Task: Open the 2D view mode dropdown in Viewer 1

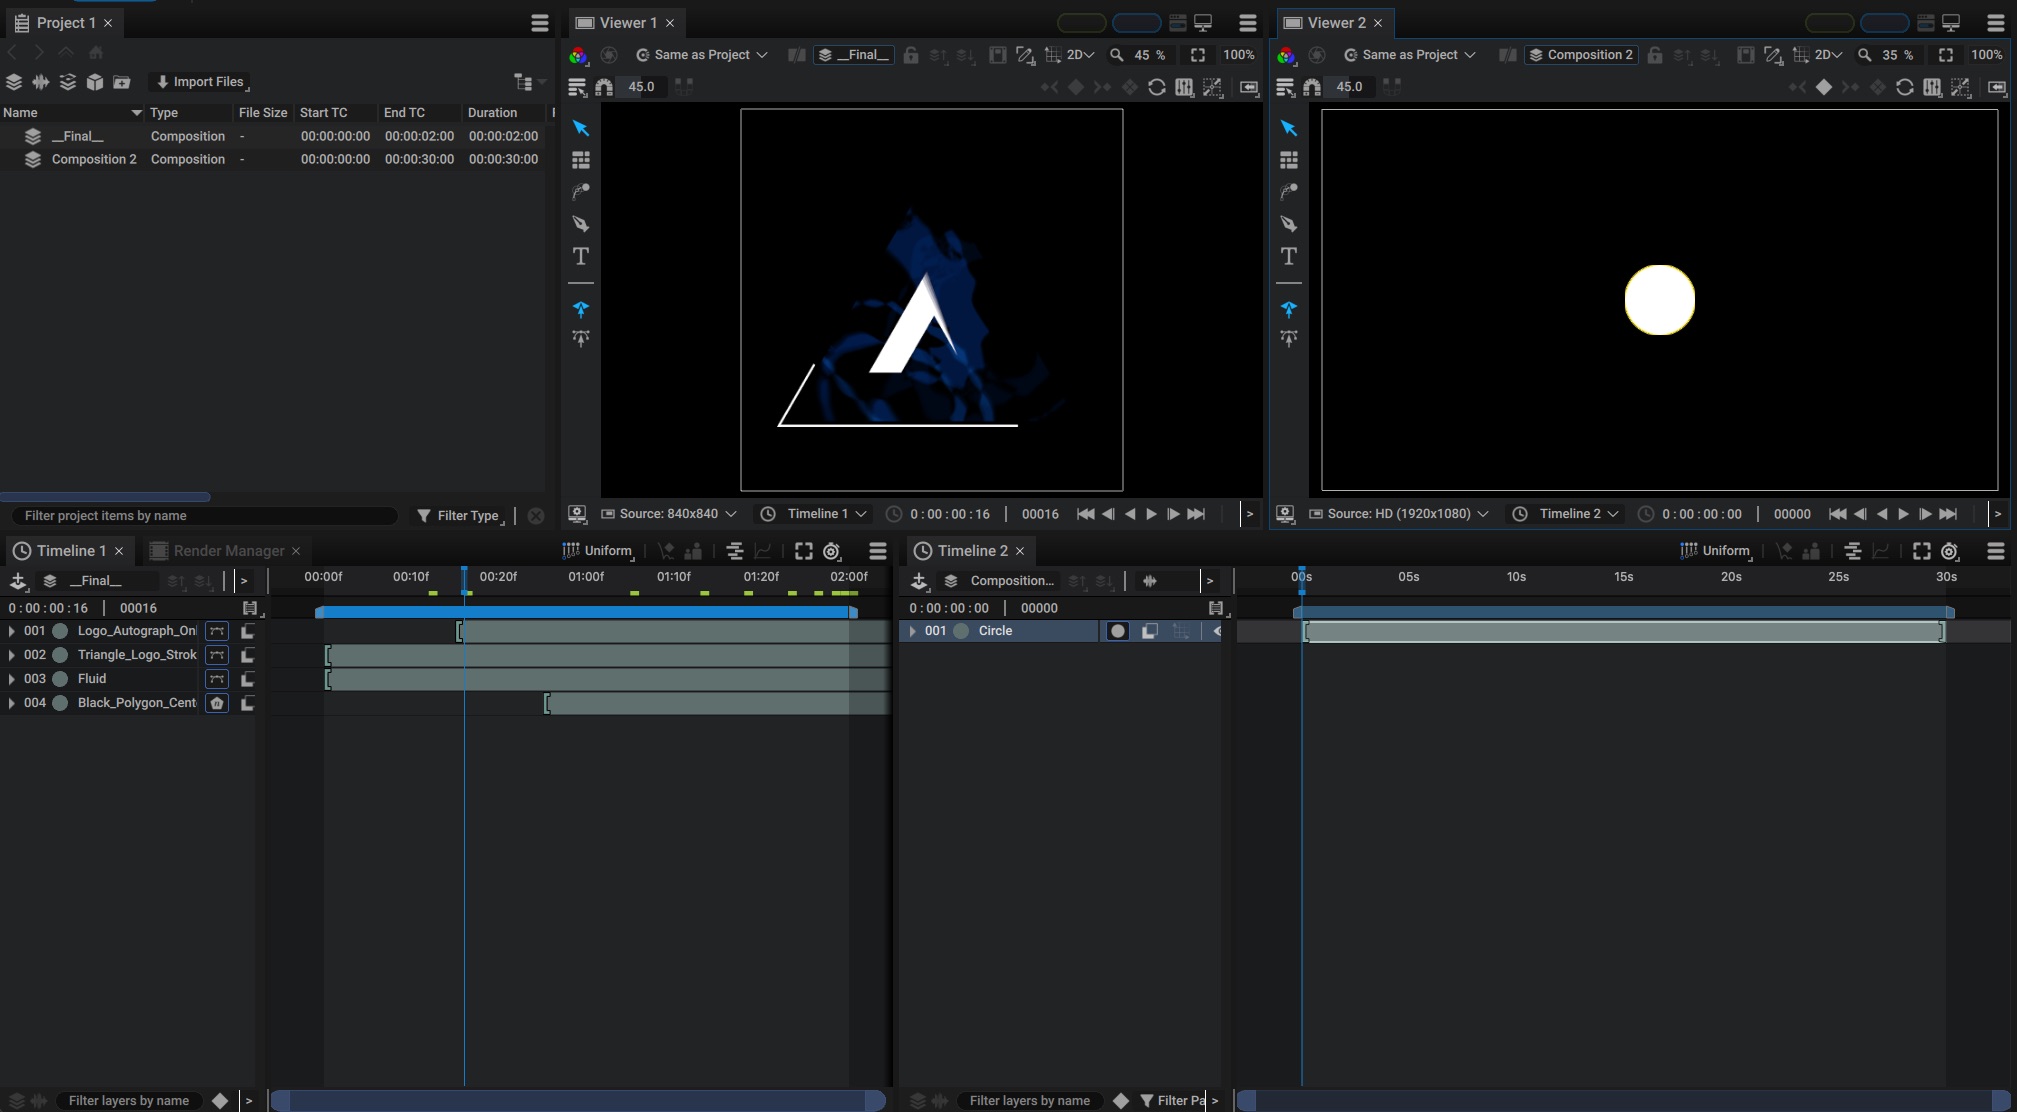Action: (1080, 55)
